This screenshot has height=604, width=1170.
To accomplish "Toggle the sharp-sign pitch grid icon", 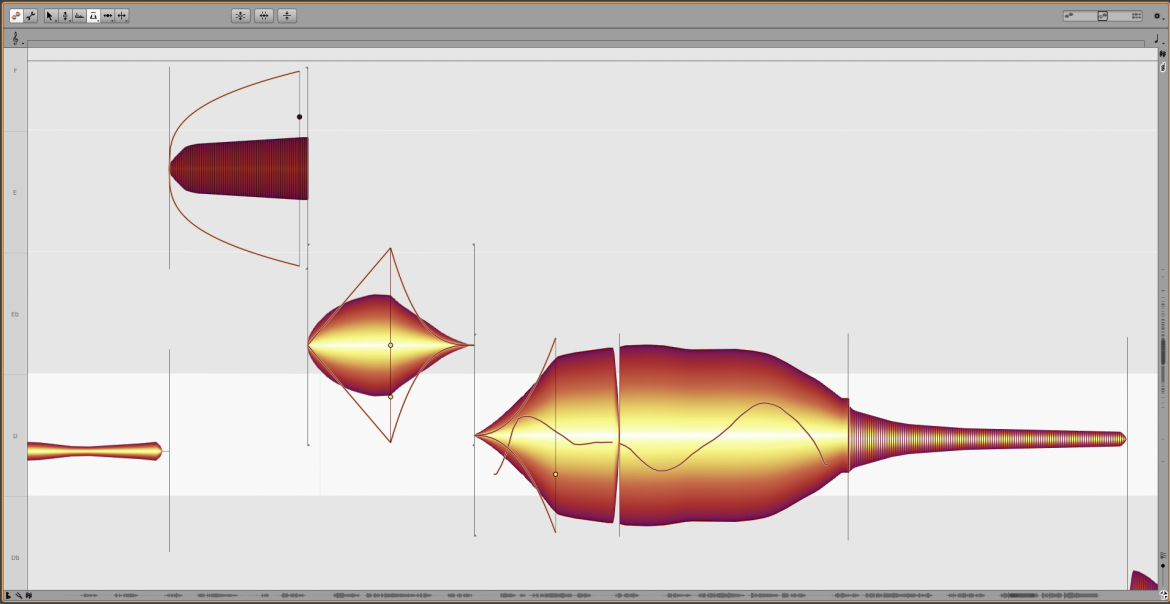I will (1163, 54).
